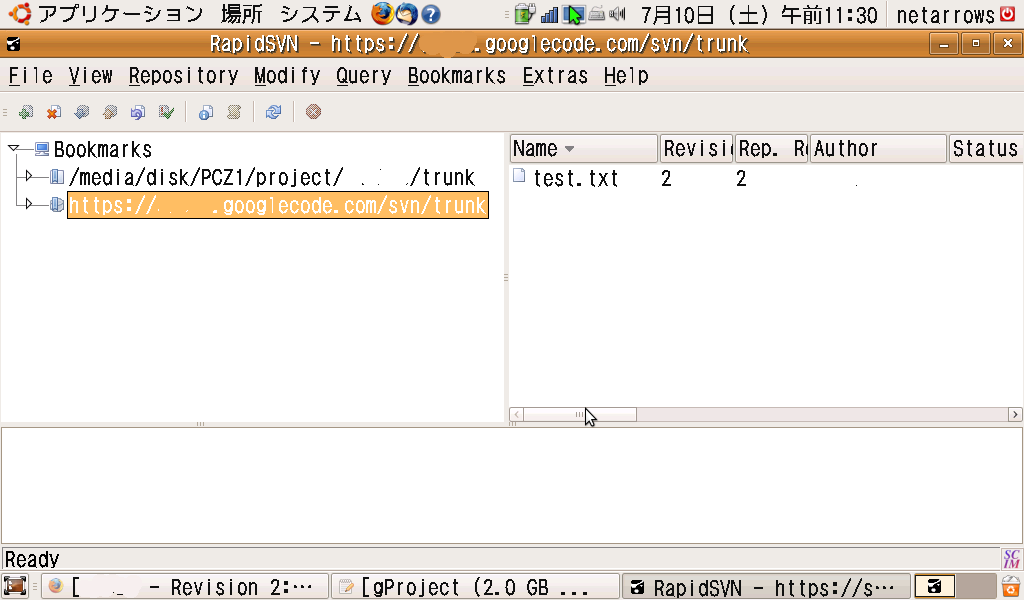Screen dimensions: 1024x600
Task: Click the file list scroll right arrow
Action: click(x=1014, y=415)
